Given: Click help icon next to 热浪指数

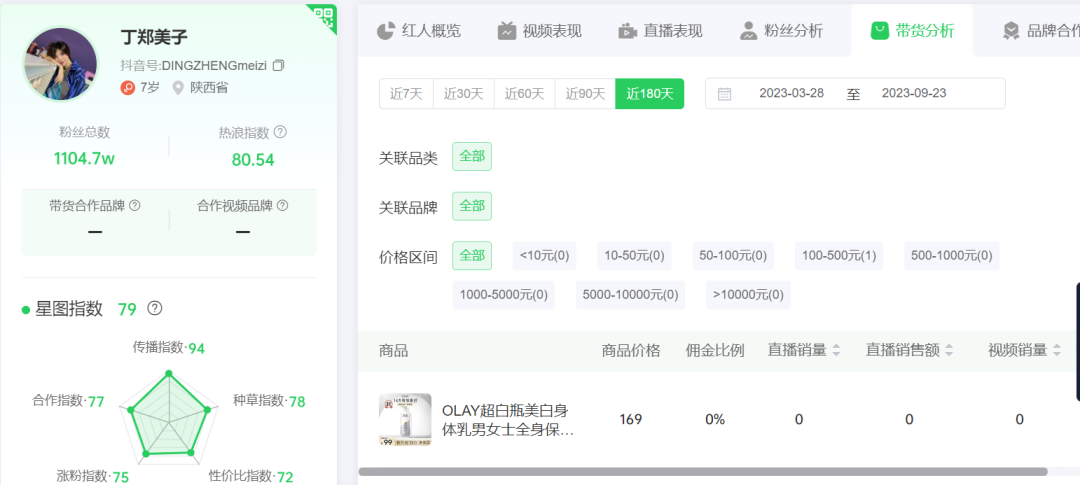Looking at the screenshot, I should (281, 132).
